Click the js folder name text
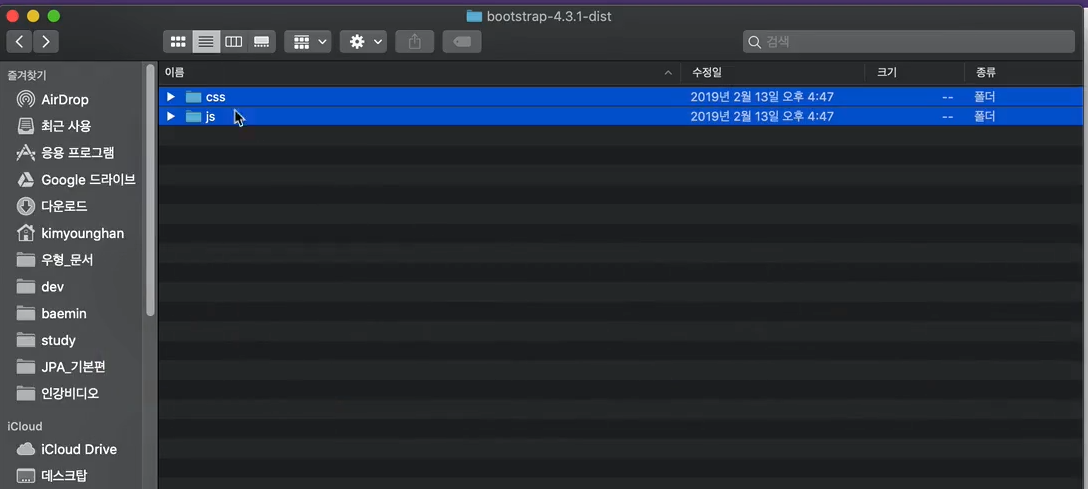The width and height of the screenshot is (1088, 489). [x=210, y=117]
